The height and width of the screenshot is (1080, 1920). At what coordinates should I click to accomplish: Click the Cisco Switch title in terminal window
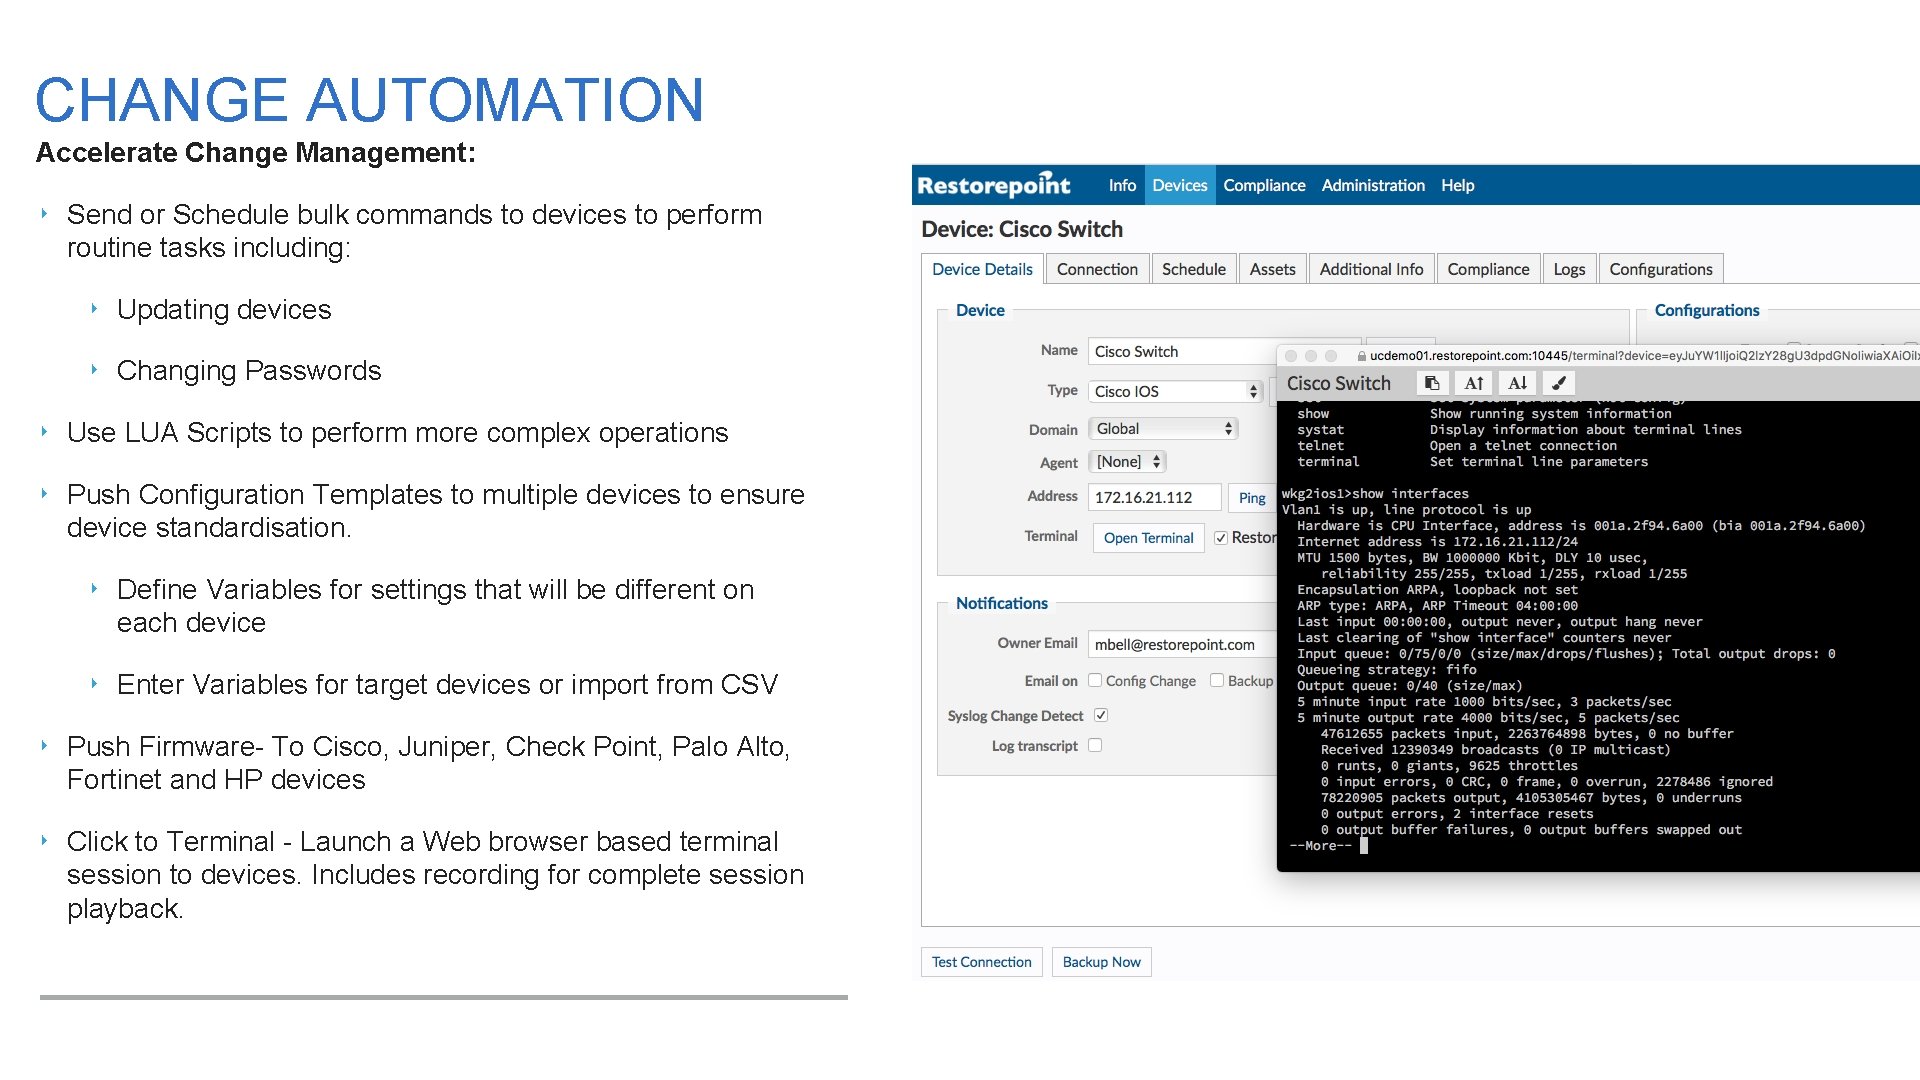(x=1338, y=383)
